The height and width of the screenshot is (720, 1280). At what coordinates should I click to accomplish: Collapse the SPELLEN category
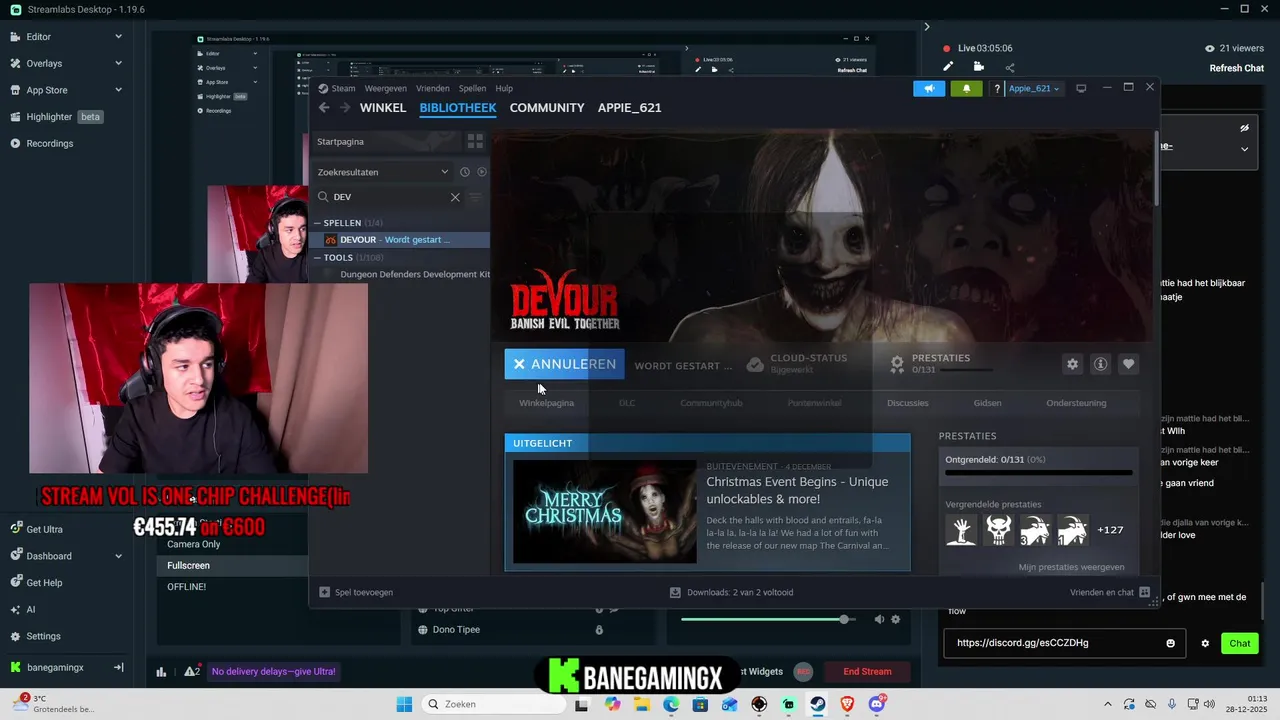pos(318,223)
